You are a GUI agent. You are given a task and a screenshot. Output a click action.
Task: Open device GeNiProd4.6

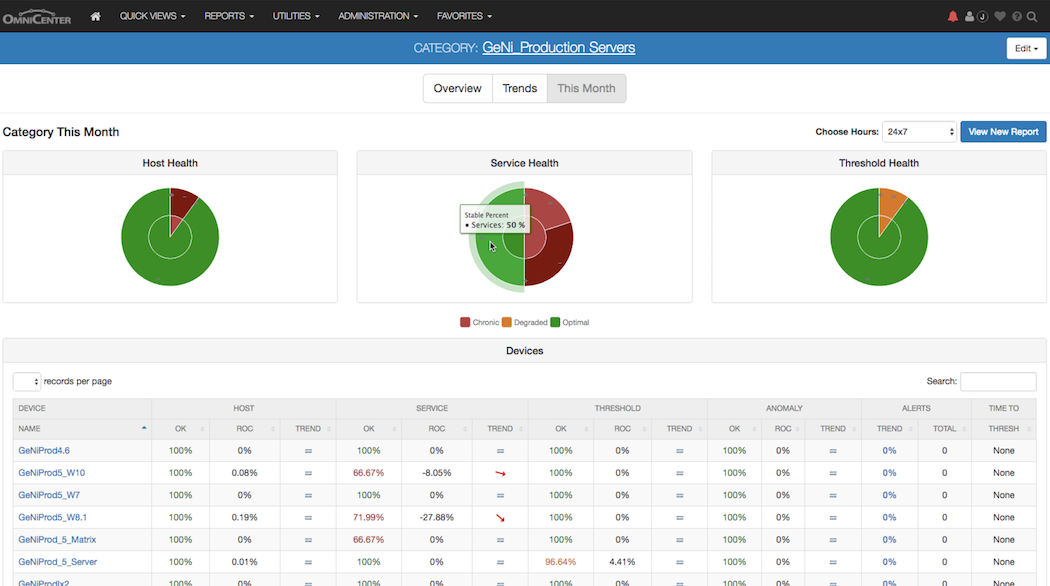point(44,451)
